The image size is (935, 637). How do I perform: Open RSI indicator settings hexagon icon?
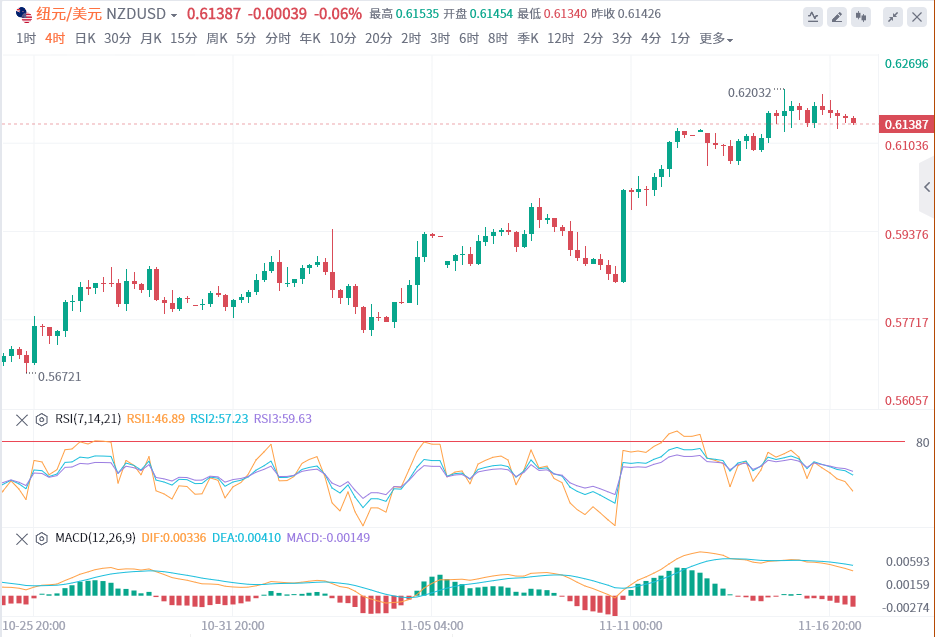pyautogui.click(x=41, y=420)
